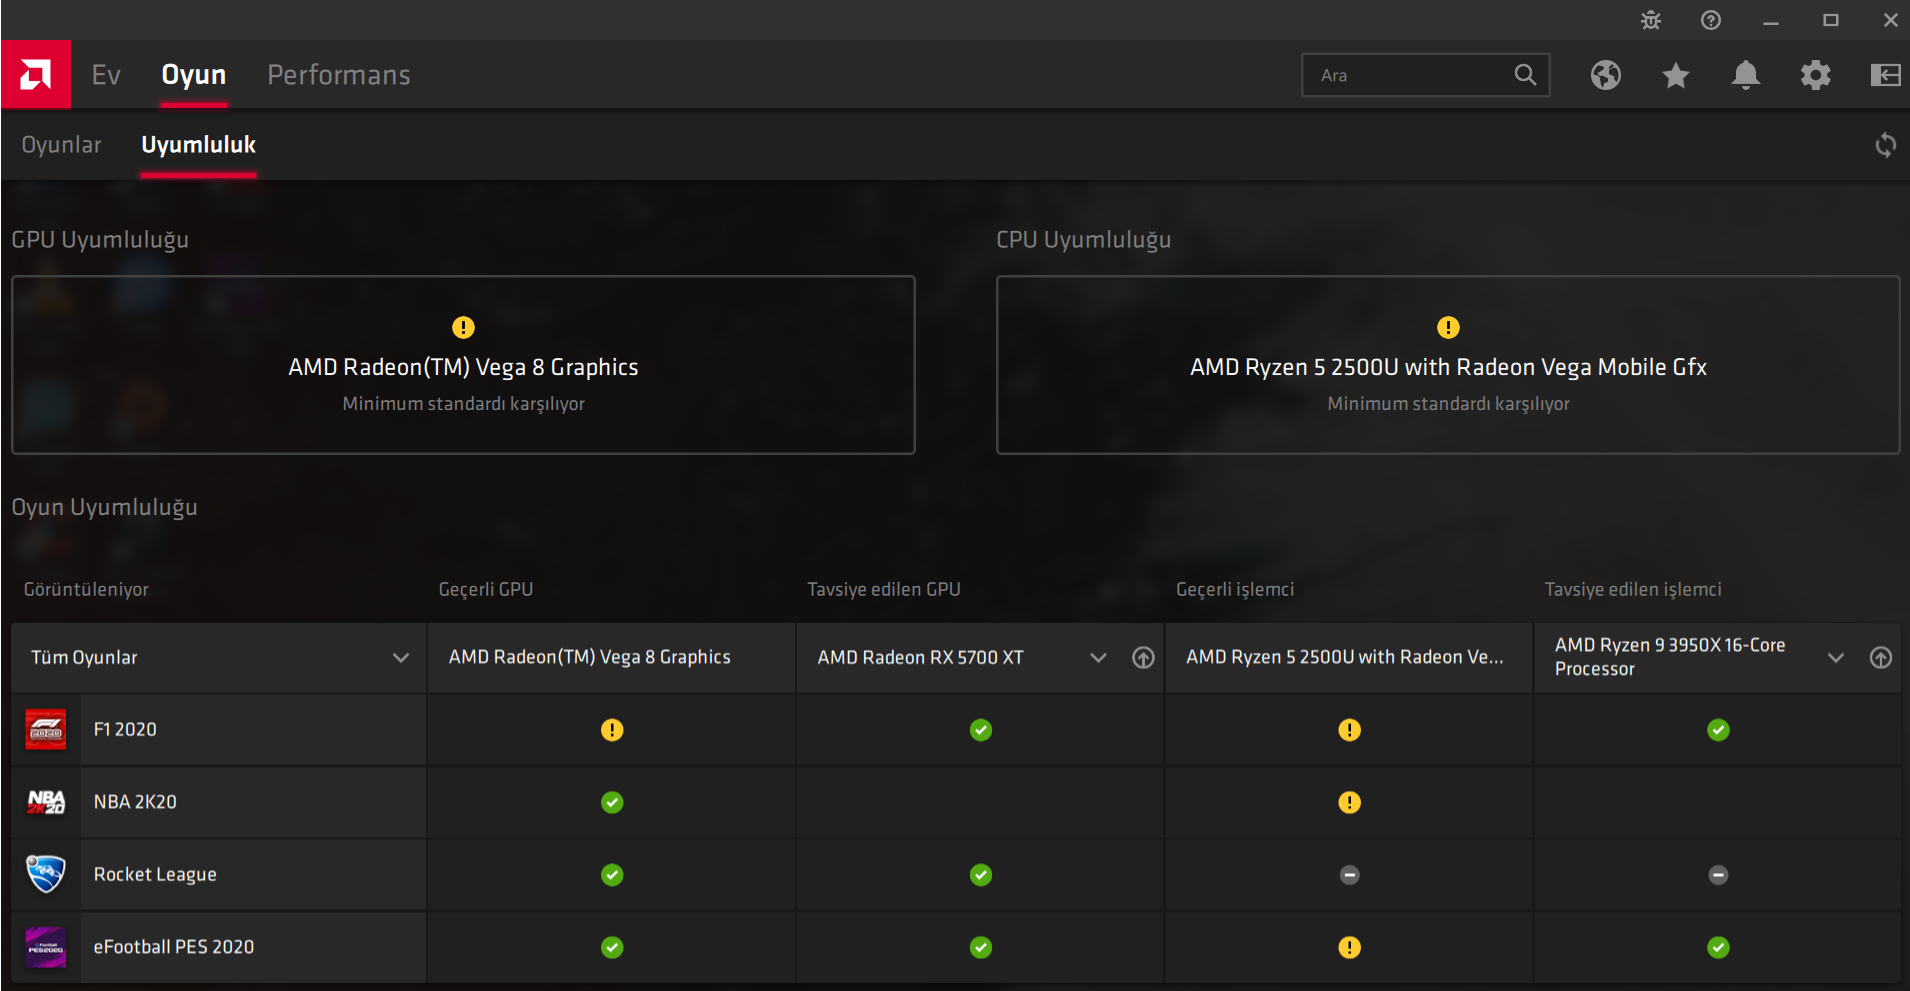Click NBA 2K20 current GPU green check
Image resolution: width=1910 pixels, height=991 pixels.
612,802
